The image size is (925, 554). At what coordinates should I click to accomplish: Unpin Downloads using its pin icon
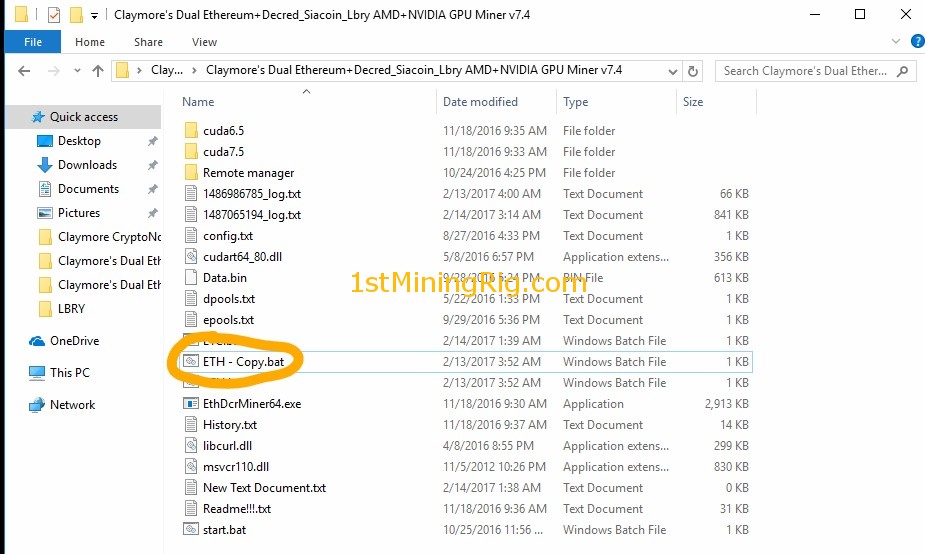tap(152, 165)
